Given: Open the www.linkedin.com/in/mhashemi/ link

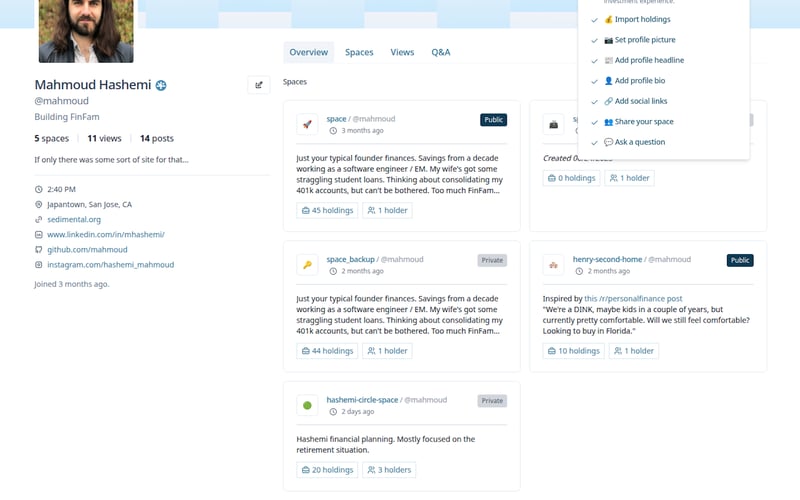Looking at the screenshot, I should pyautogui.click(x=106, y=235).
